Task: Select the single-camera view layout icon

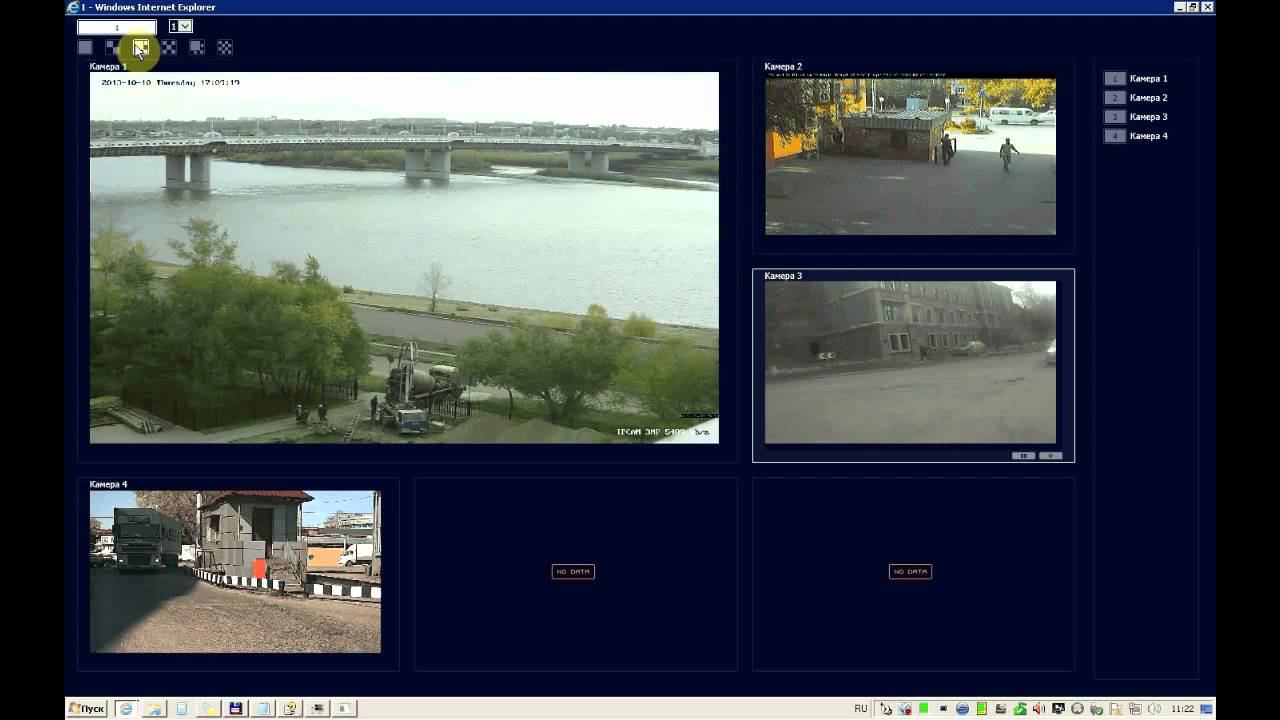Action: pyautogui.click(x=85, y=47)
